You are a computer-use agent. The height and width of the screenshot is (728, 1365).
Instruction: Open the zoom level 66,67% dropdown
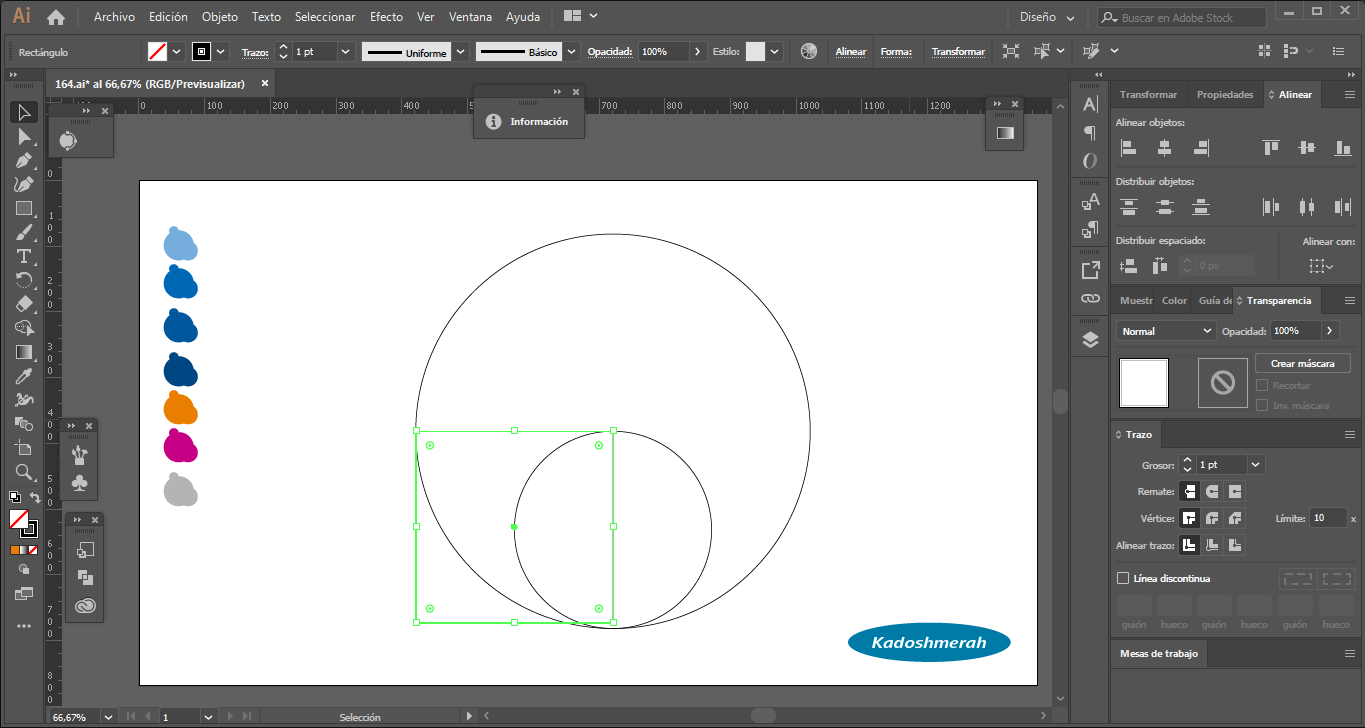coord(106,717)
